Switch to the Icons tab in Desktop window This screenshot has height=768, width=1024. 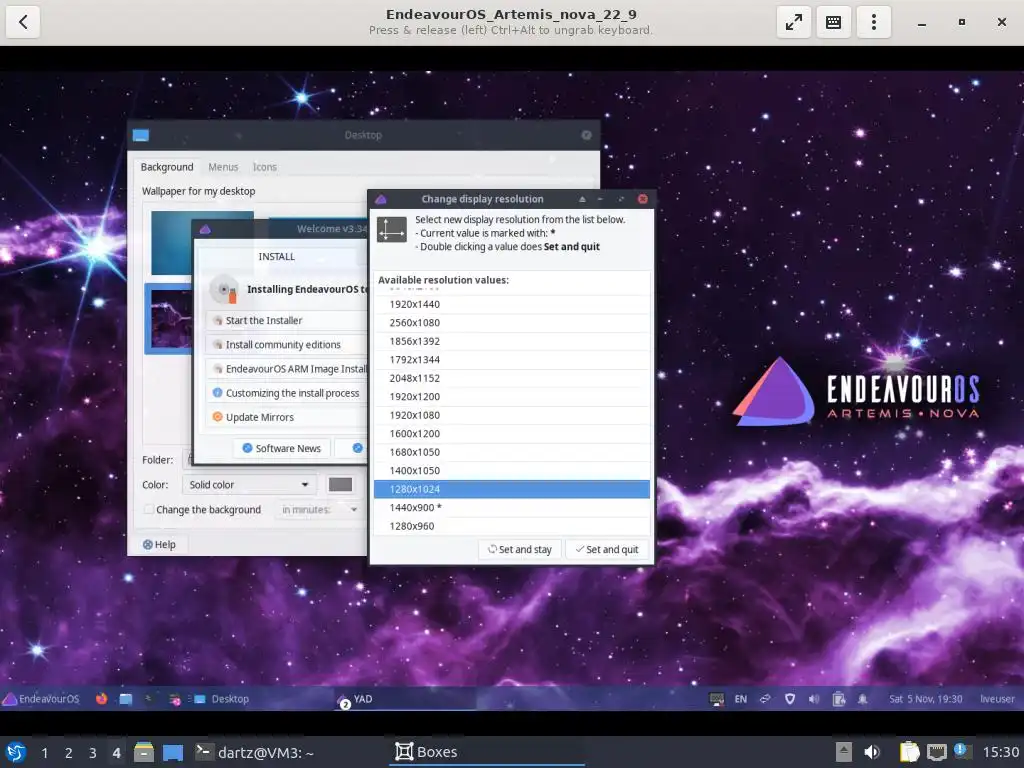(264, 167)
